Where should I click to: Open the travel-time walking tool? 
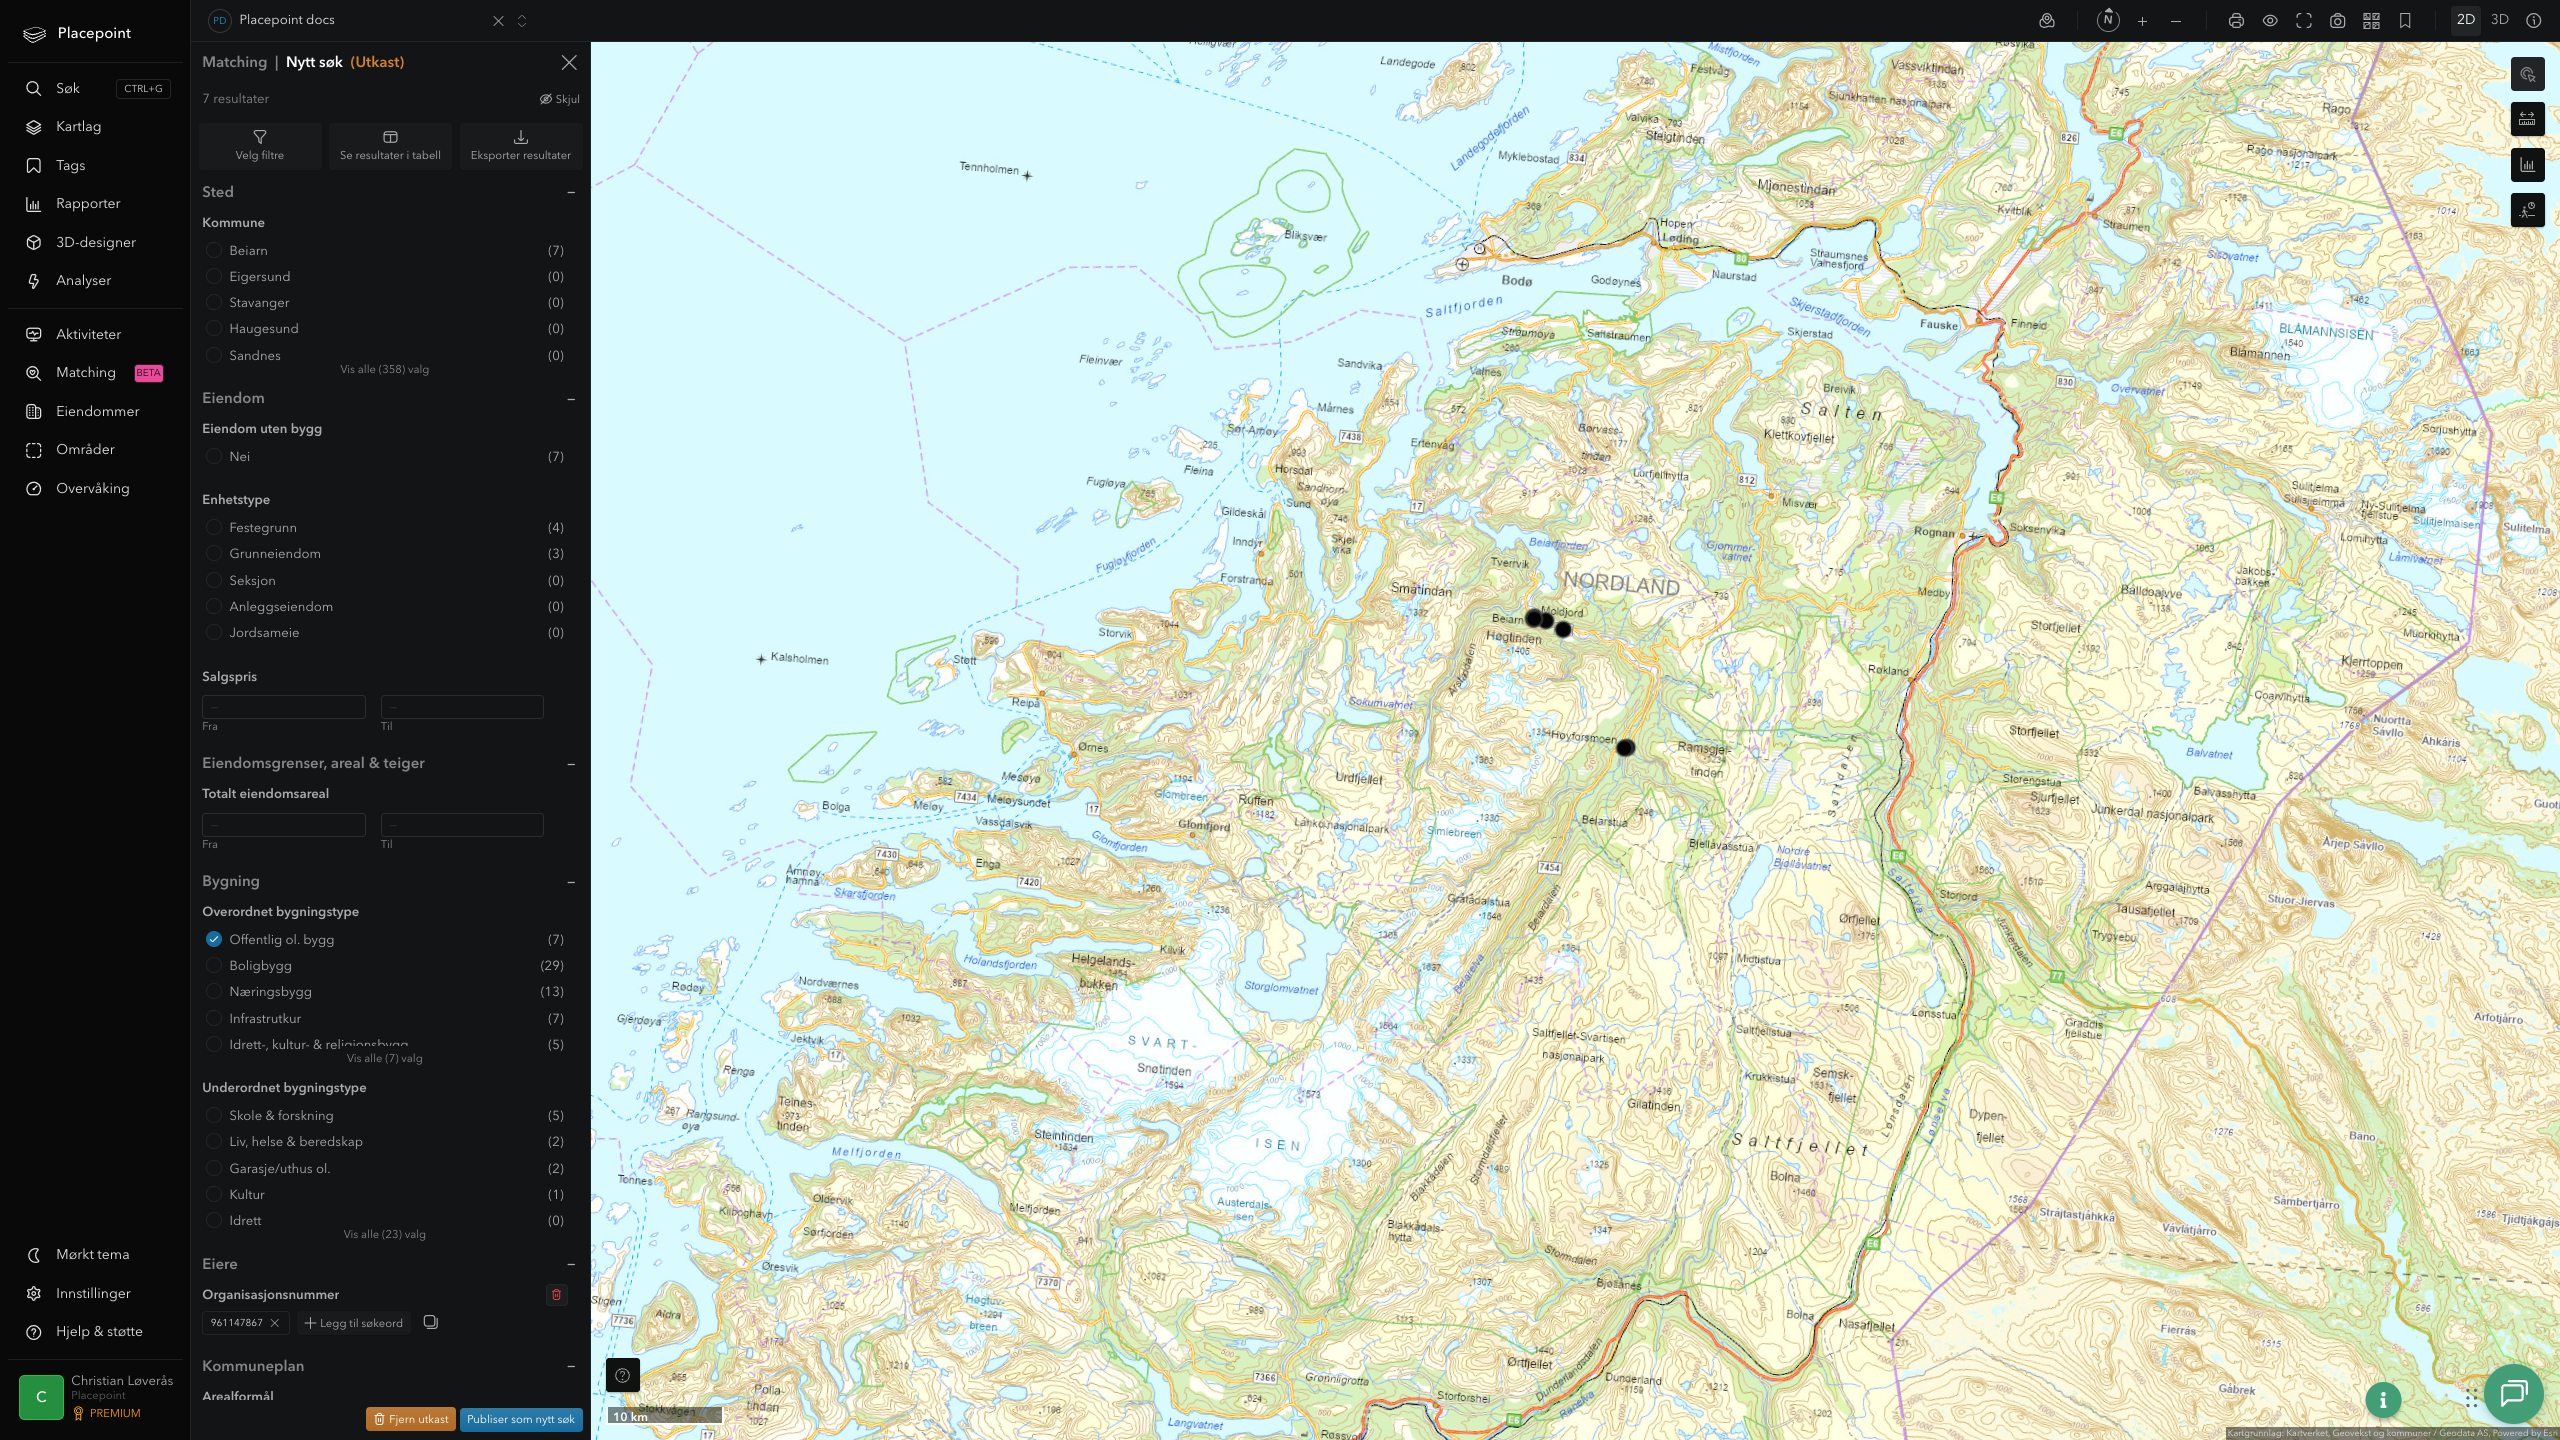2528,210
